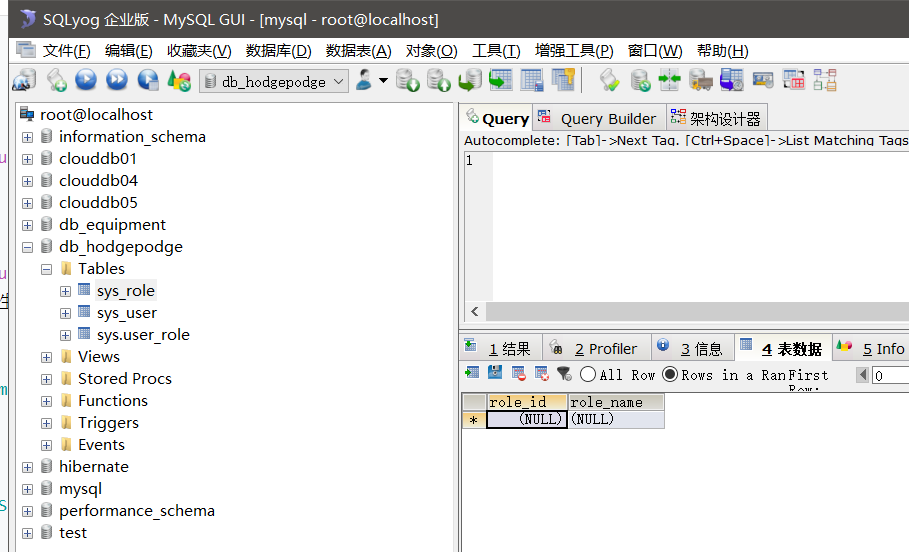Expand the clouddb01 database node
909x552 pixels.
click(27, 159)
